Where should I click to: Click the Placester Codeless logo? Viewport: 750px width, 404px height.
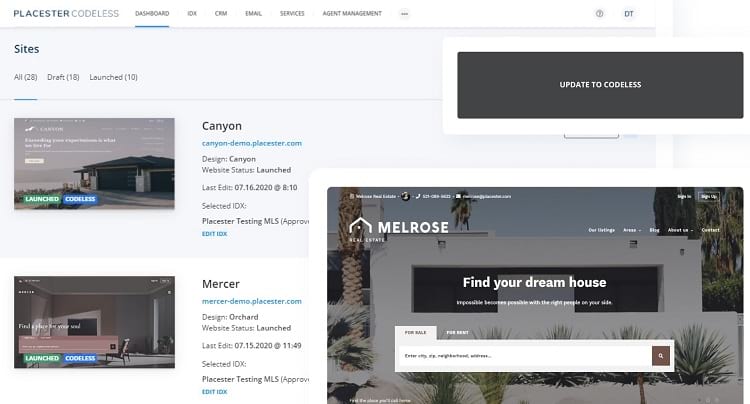(66, 13)
